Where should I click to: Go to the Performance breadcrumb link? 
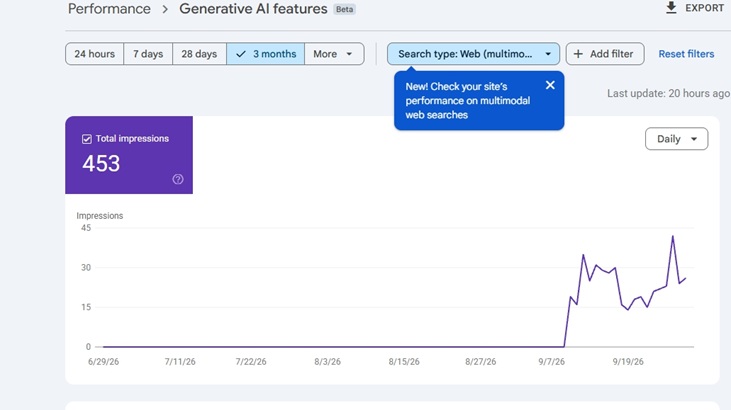[109, 8]
